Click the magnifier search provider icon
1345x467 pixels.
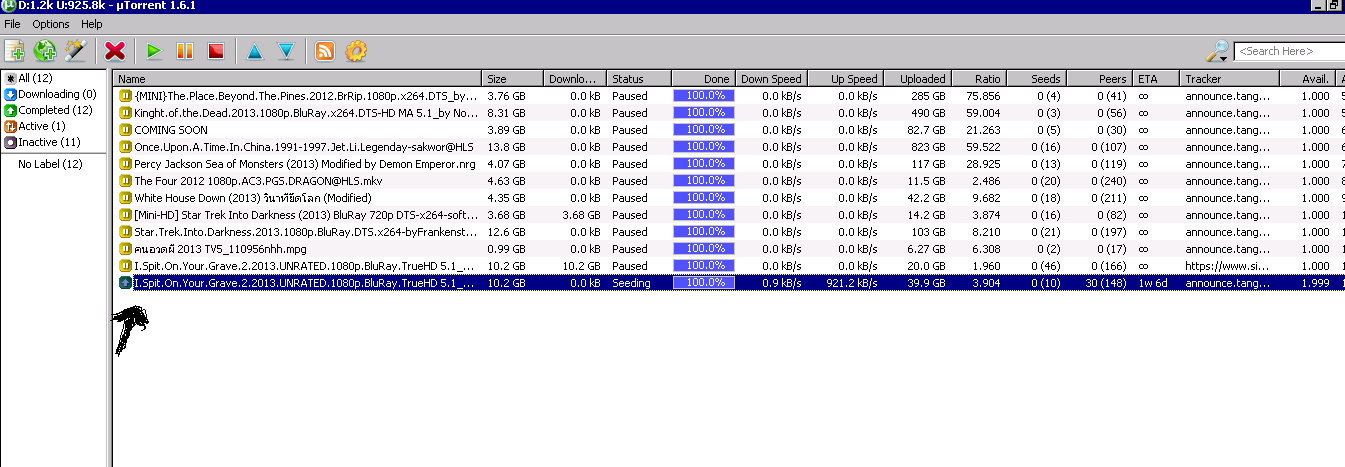tap(1218, 50)
